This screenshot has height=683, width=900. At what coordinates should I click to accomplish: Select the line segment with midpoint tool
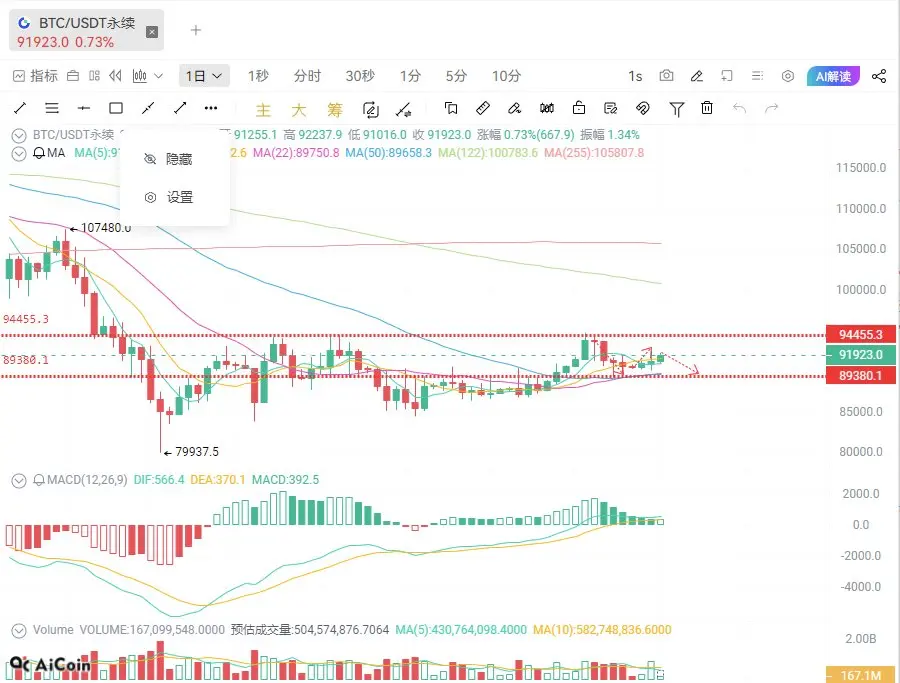click(148, 108)
